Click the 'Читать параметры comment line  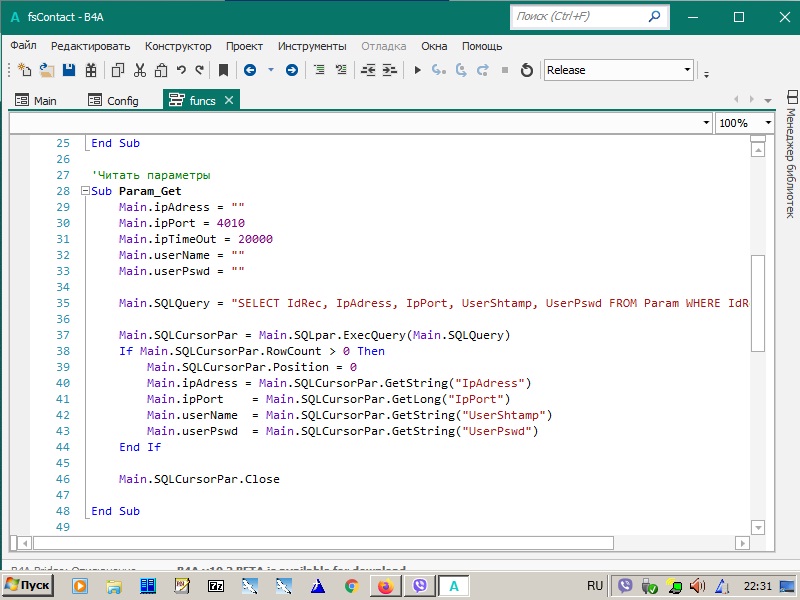(151, 175)
